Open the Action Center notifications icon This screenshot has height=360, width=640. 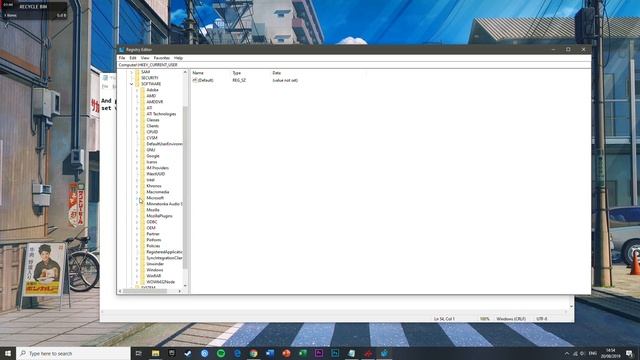pyautogui.click(x=629, y=353)
